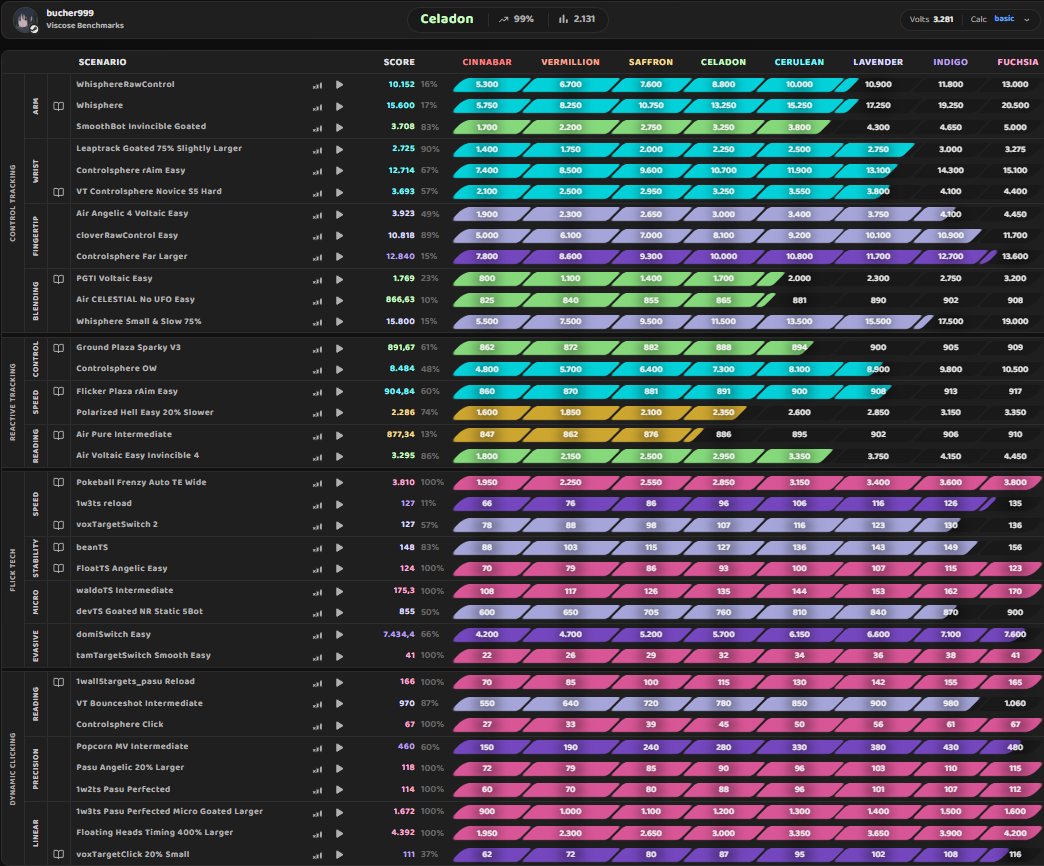
Task: Expand the Calc chevron arrow
Action: pos(1026,19)
